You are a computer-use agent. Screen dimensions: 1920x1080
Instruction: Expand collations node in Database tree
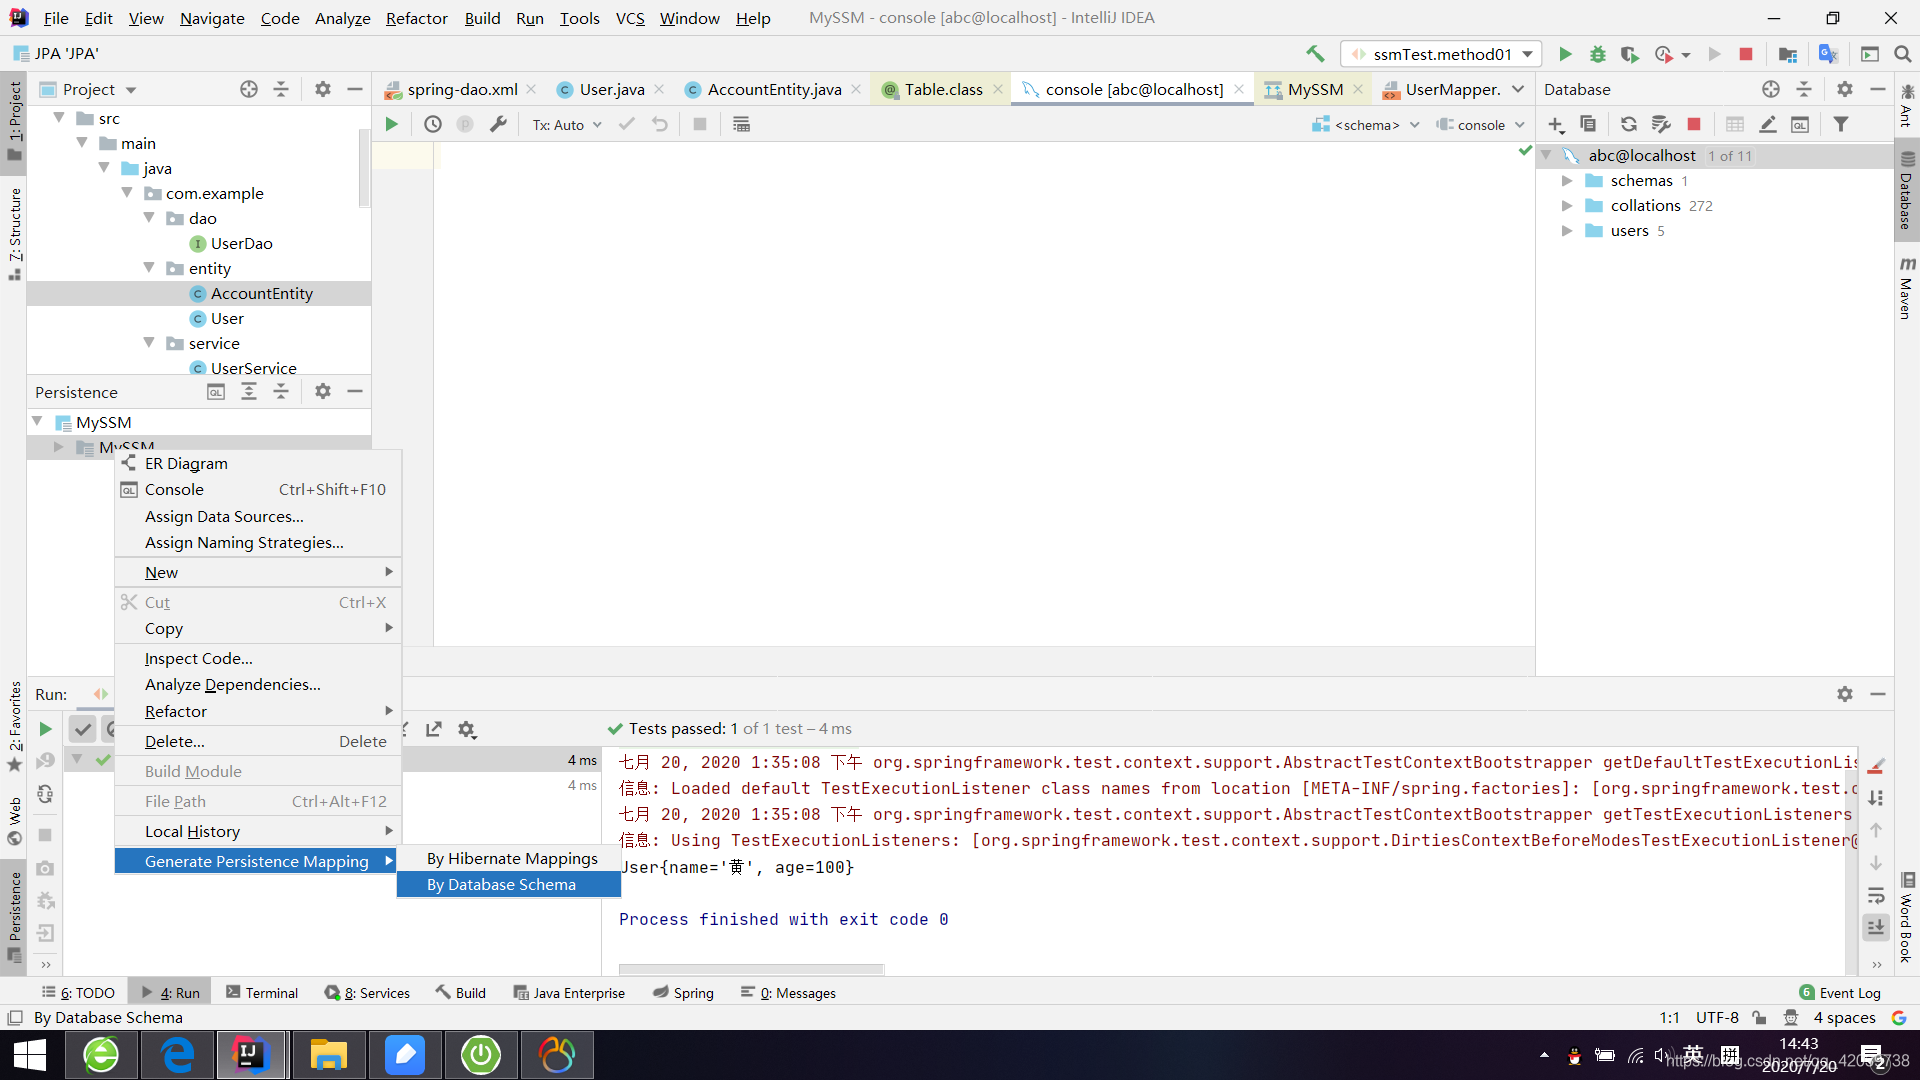pos(1567,206)
